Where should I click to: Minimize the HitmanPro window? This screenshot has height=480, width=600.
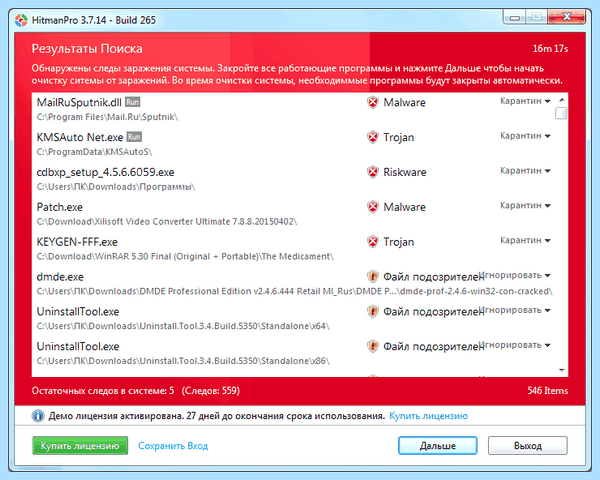point(515,18)
